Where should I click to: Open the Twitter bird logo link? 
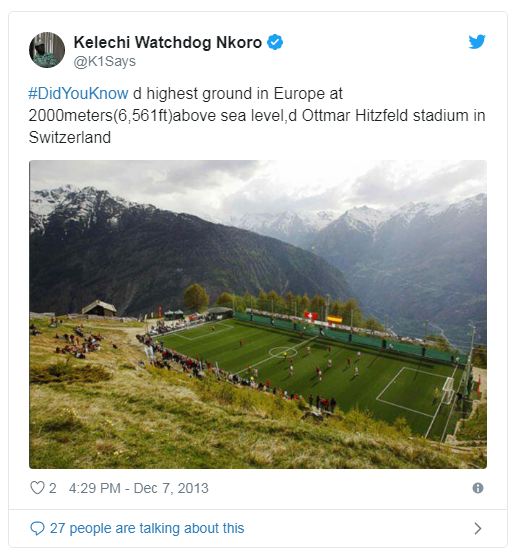[477, 42]
